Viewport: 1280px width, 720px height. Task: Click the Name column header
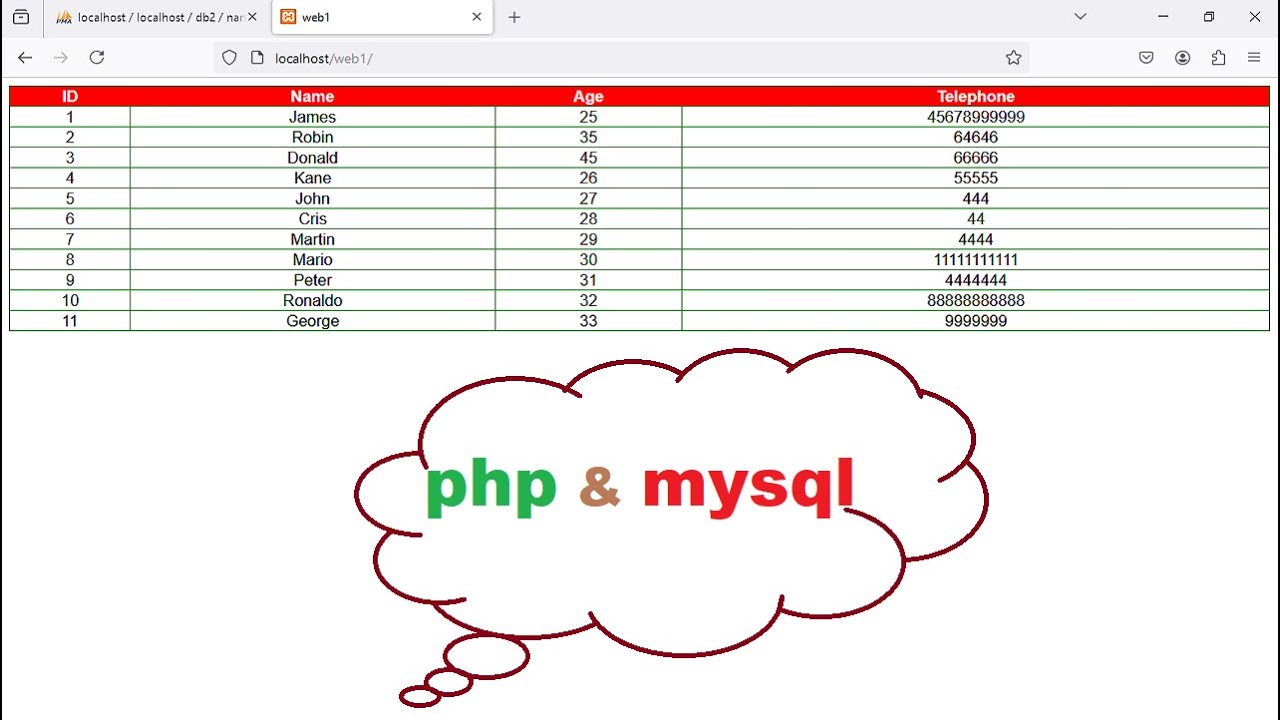point(312,97)
